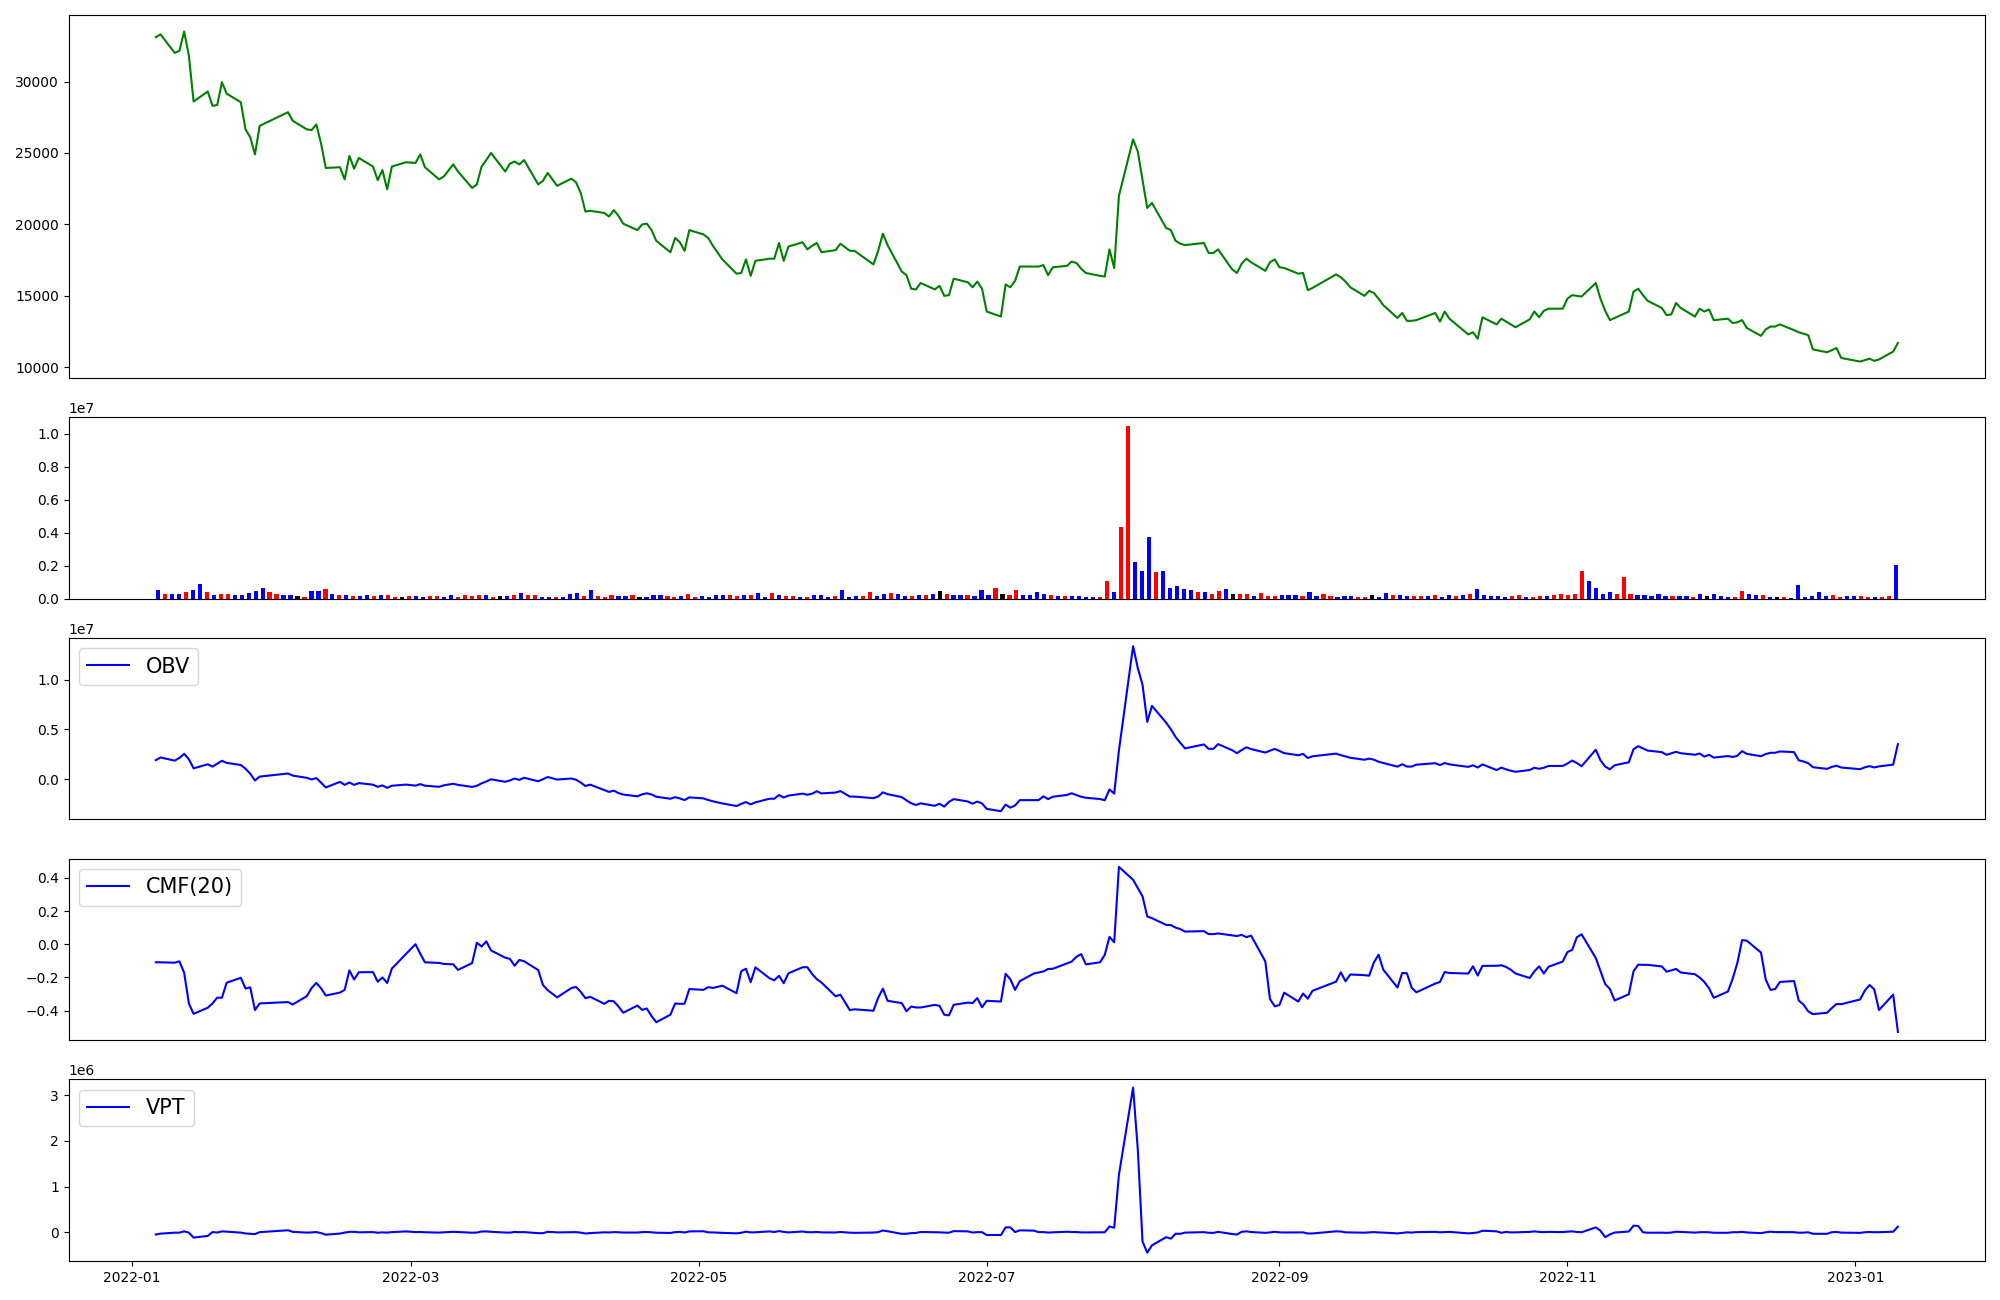
Task: Click the peak of the VPT spike
Action: click(x=1133, y=1088)
